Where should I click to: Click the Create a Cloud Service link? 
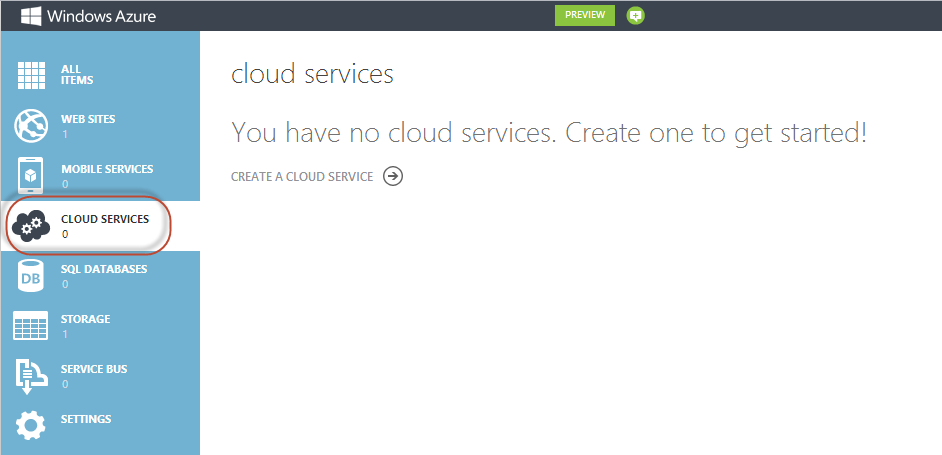tap(316, 177)
